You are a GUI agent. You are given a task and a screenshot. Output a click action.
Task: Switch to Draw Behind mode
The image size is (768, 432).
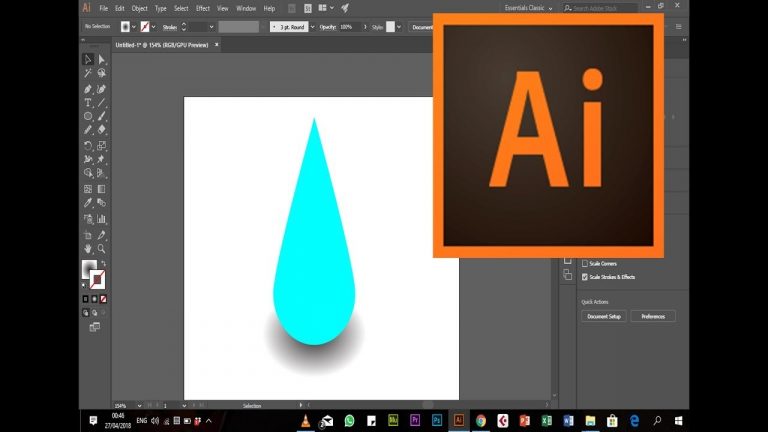(x=95, y=312)
